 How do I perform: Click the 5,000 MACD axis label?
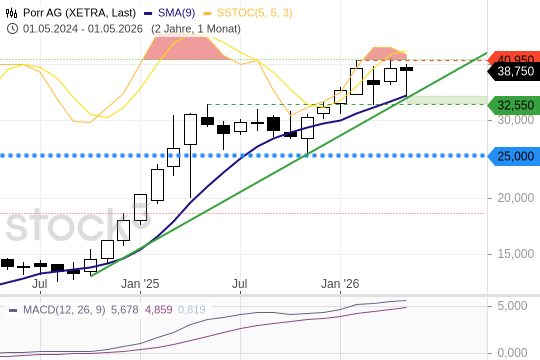(x=512, y=306)
